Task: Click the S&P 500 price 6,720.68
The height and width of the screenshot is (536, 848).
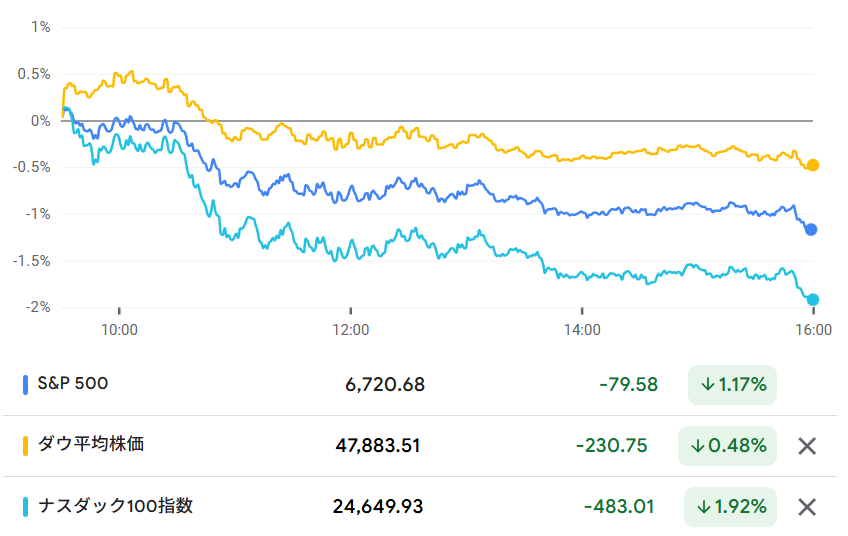Action: click(x=385, y=385)
